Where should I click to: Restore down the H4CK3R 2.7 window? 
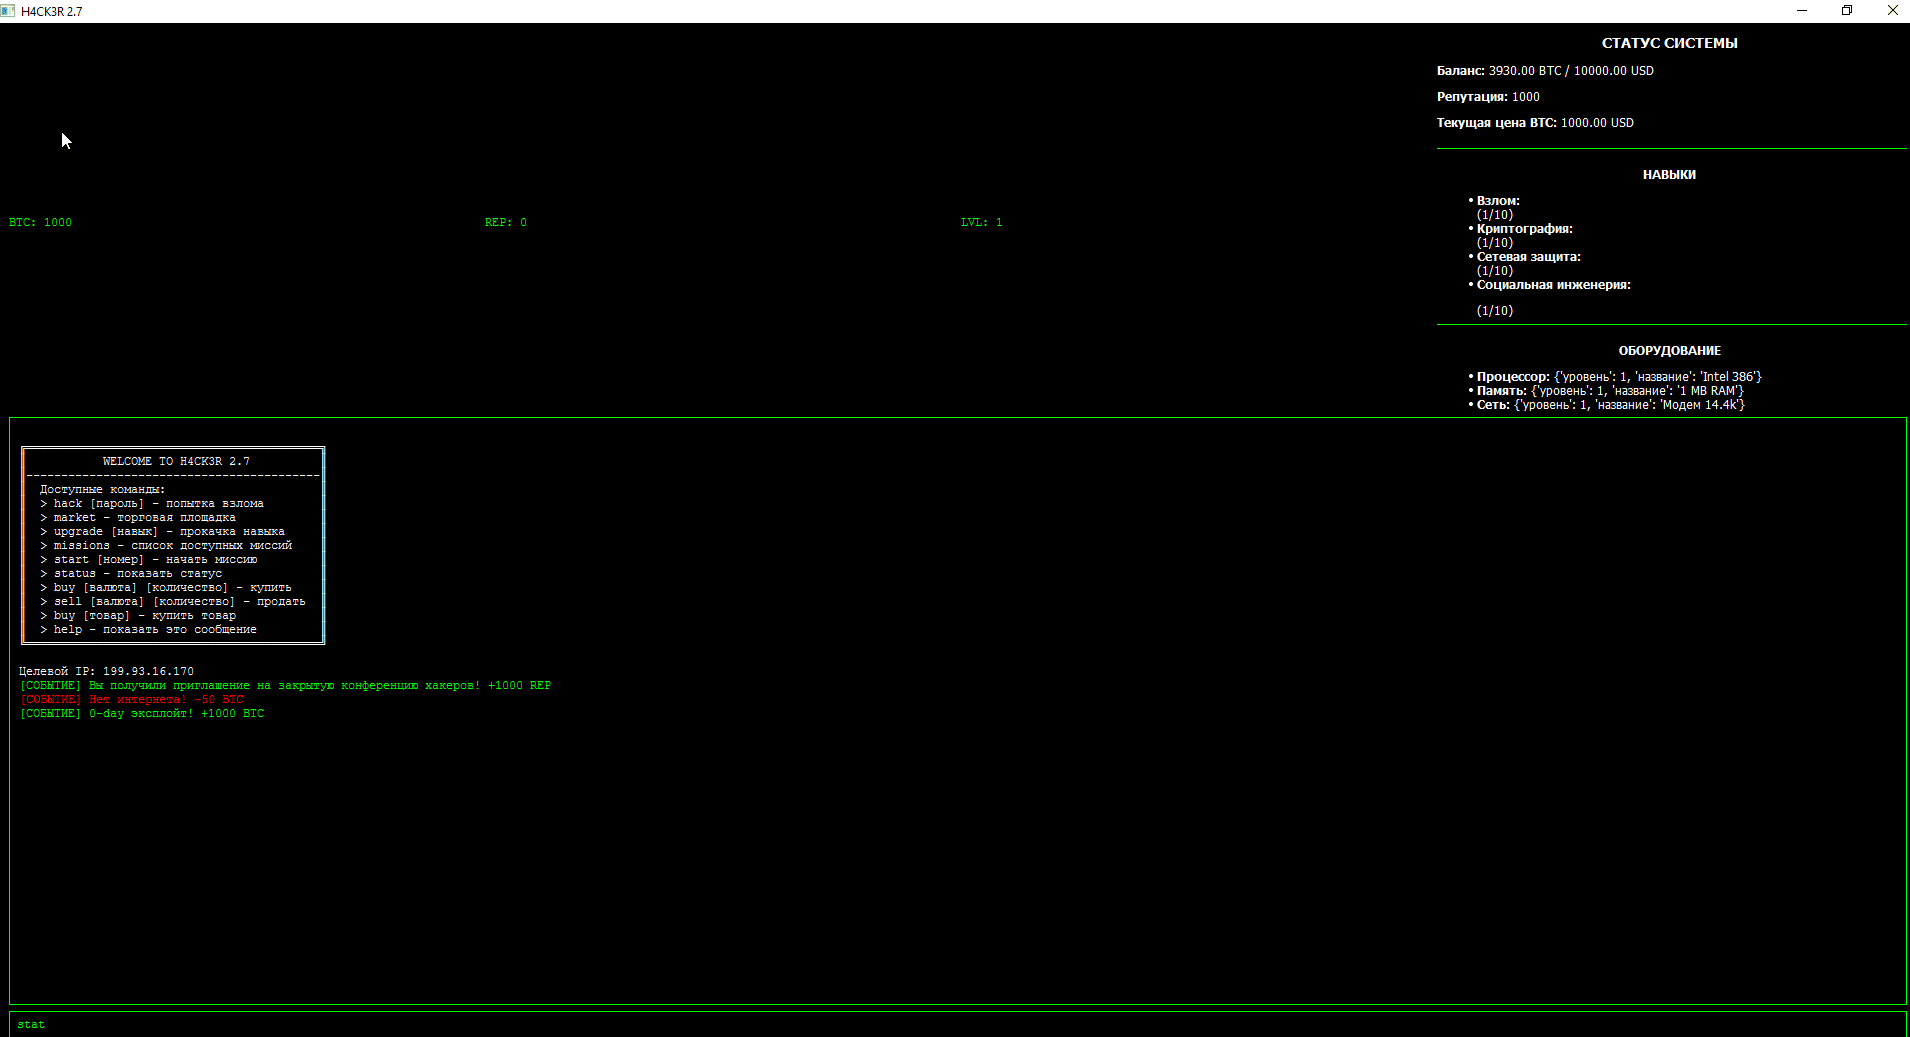point(1847,11)
